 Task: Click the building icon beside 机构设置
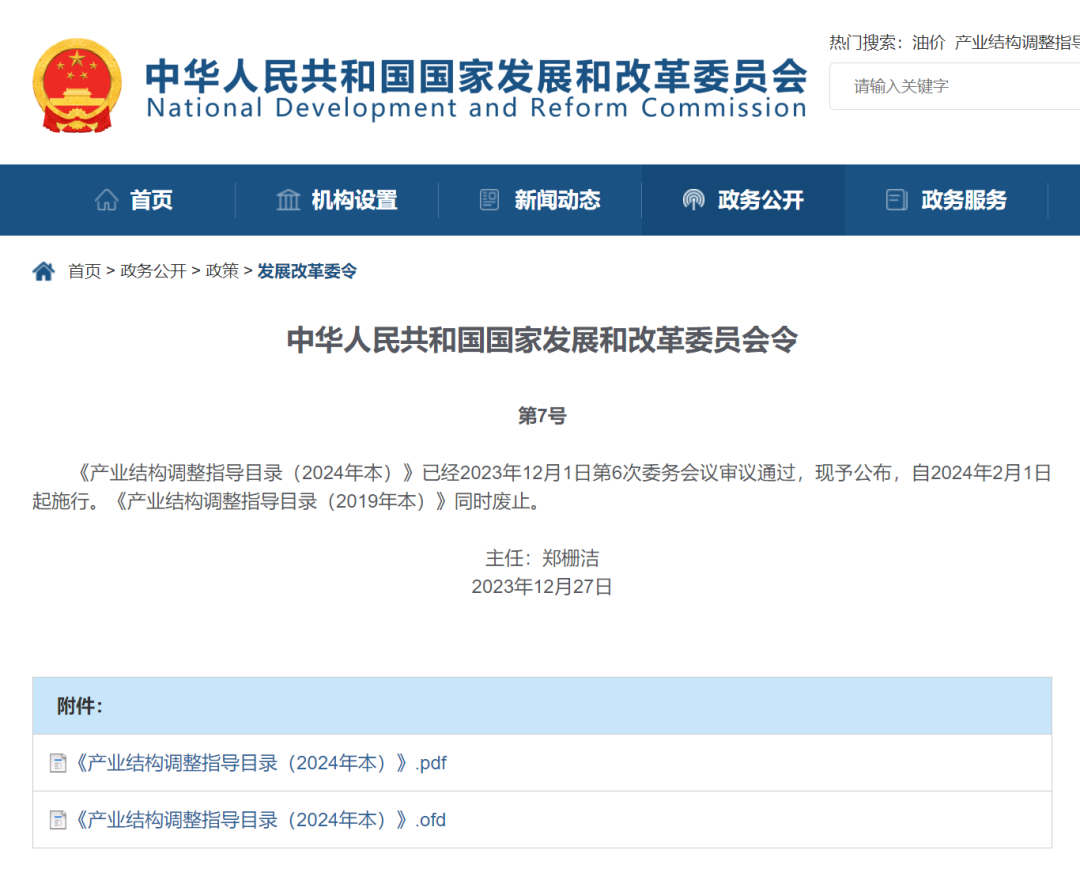coord(288,200)
